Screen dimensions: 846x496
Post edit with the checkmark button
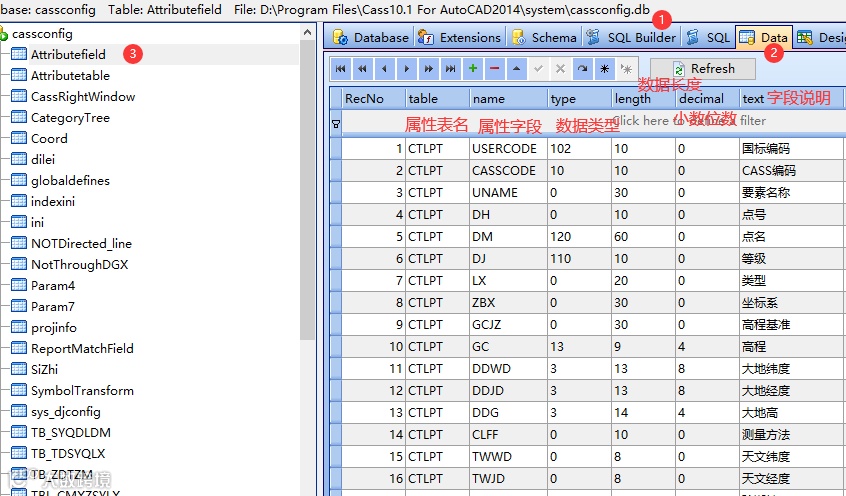click(538, 69)
